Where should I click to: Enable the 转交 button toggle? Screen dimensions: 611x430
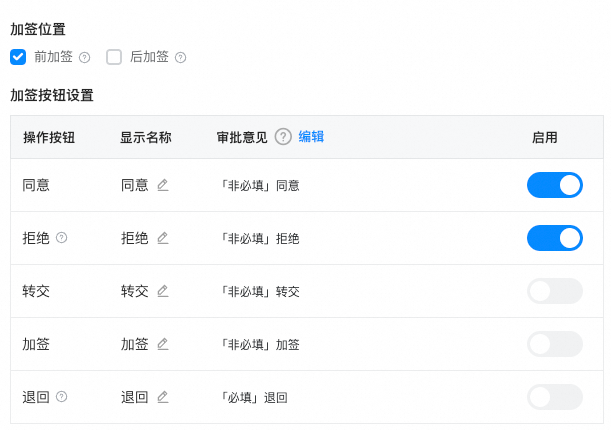(554, 291)
